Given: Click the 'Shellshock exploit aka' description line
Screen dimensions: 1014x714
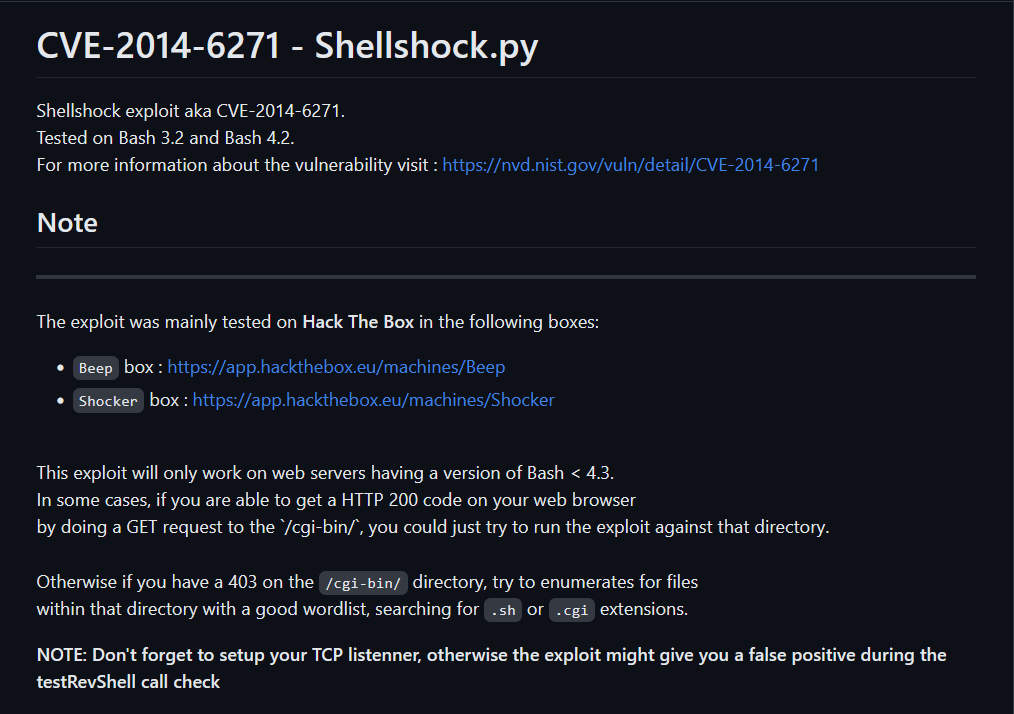Looking at the screenshot, I should tap(191, 111).
